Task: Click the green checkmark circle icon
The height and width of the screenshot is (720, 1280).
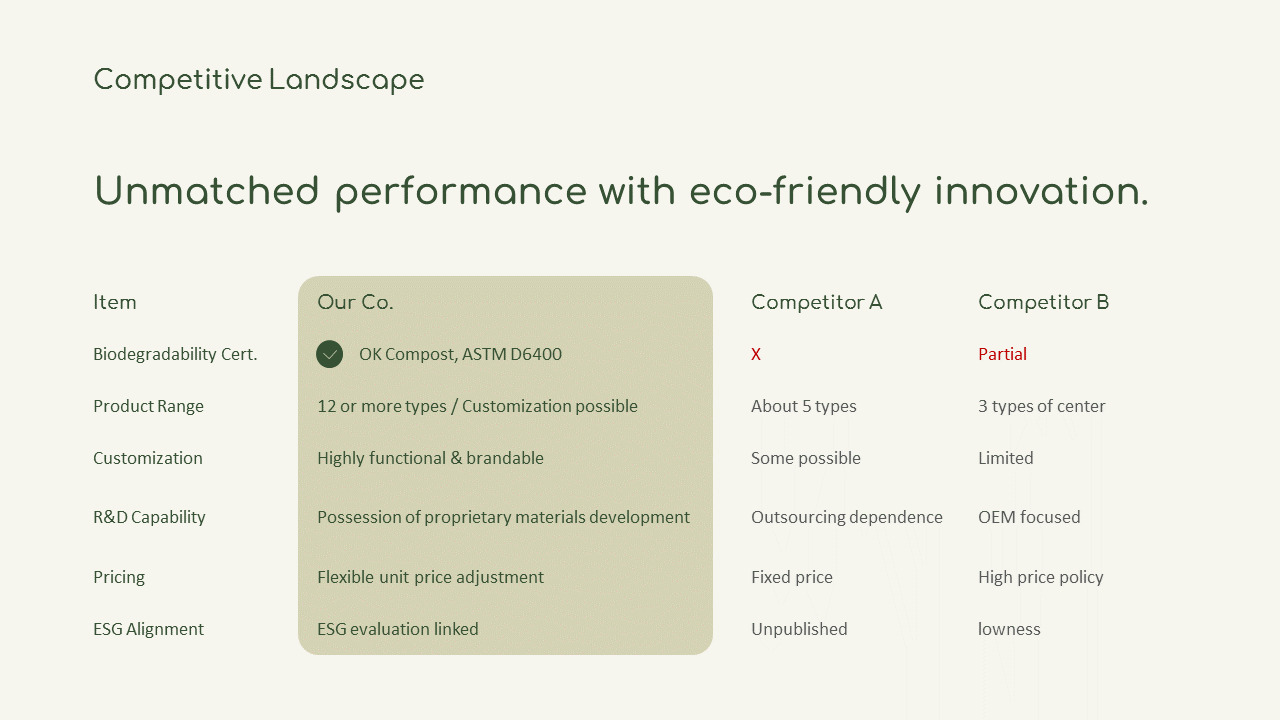Action: click(329, 354)
